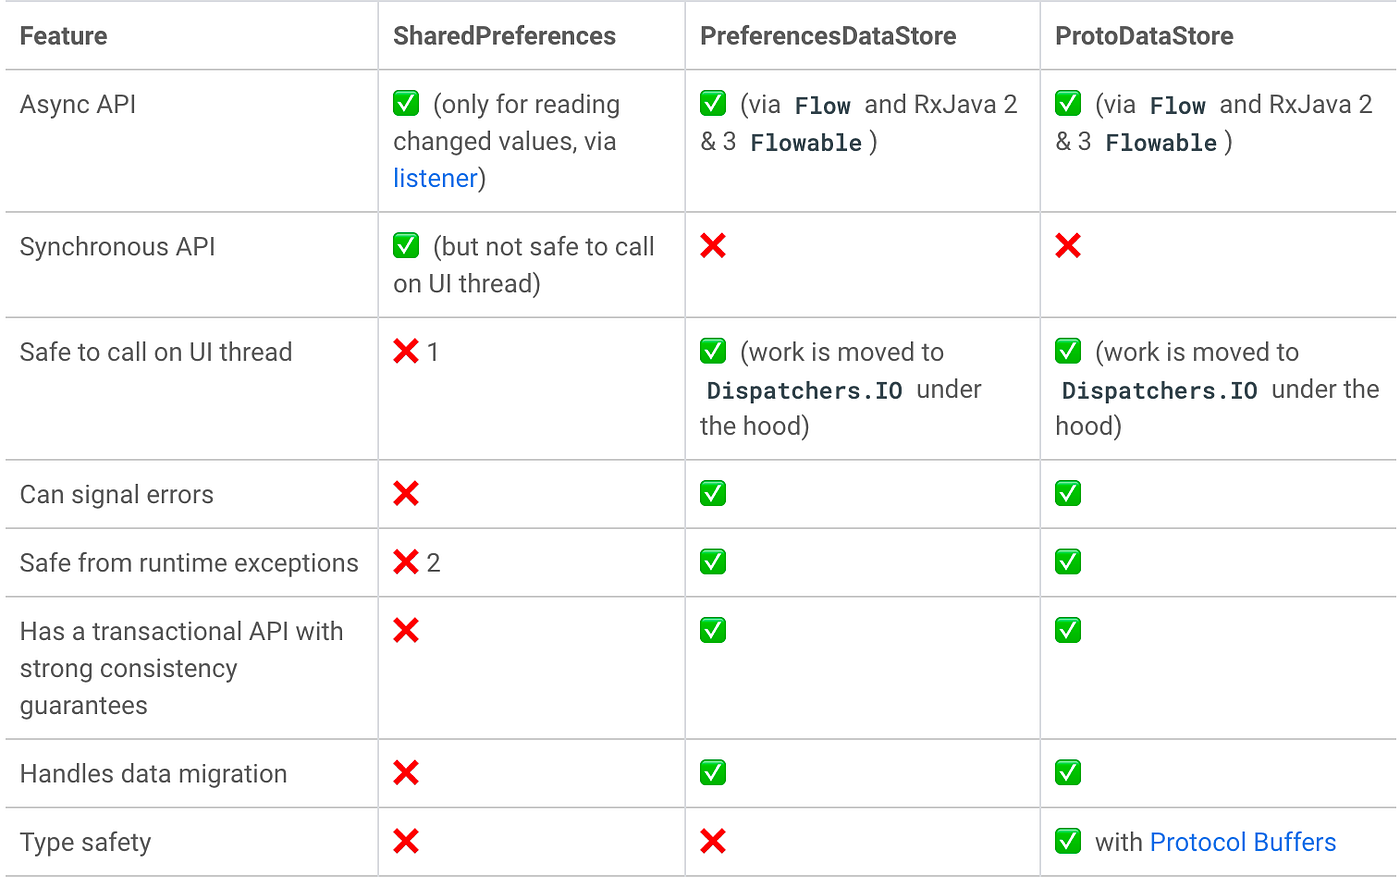Click green check for ProtoDataStore Handles data migration
This screenshot has height=877, width=1400.
click(x=1068, y=772)
